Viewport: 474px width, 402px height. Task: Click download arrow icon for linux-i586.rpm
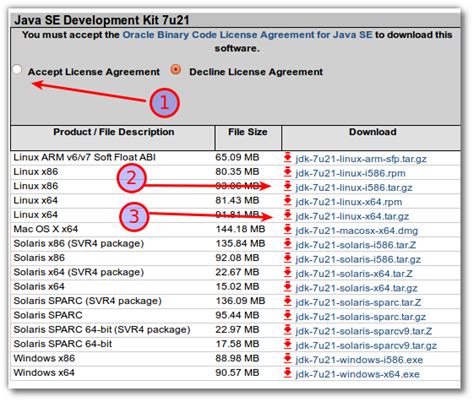pos(287,172)
